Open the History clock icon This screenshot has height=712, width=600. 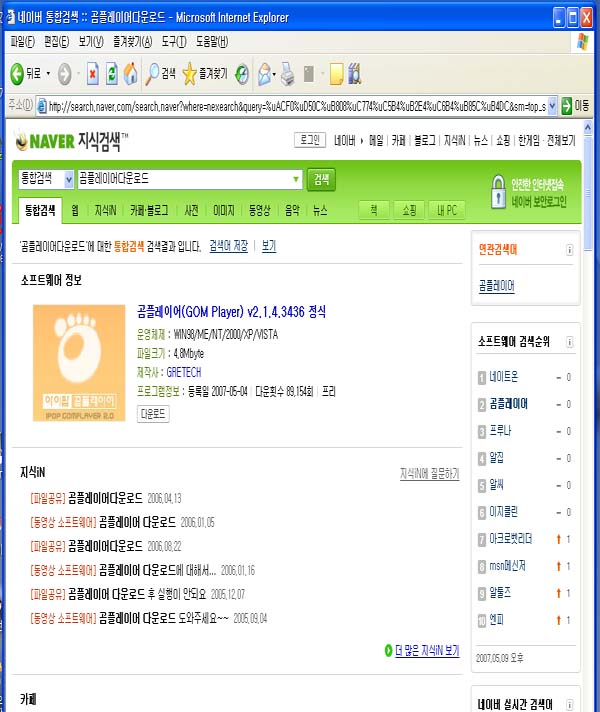point(242,74)
